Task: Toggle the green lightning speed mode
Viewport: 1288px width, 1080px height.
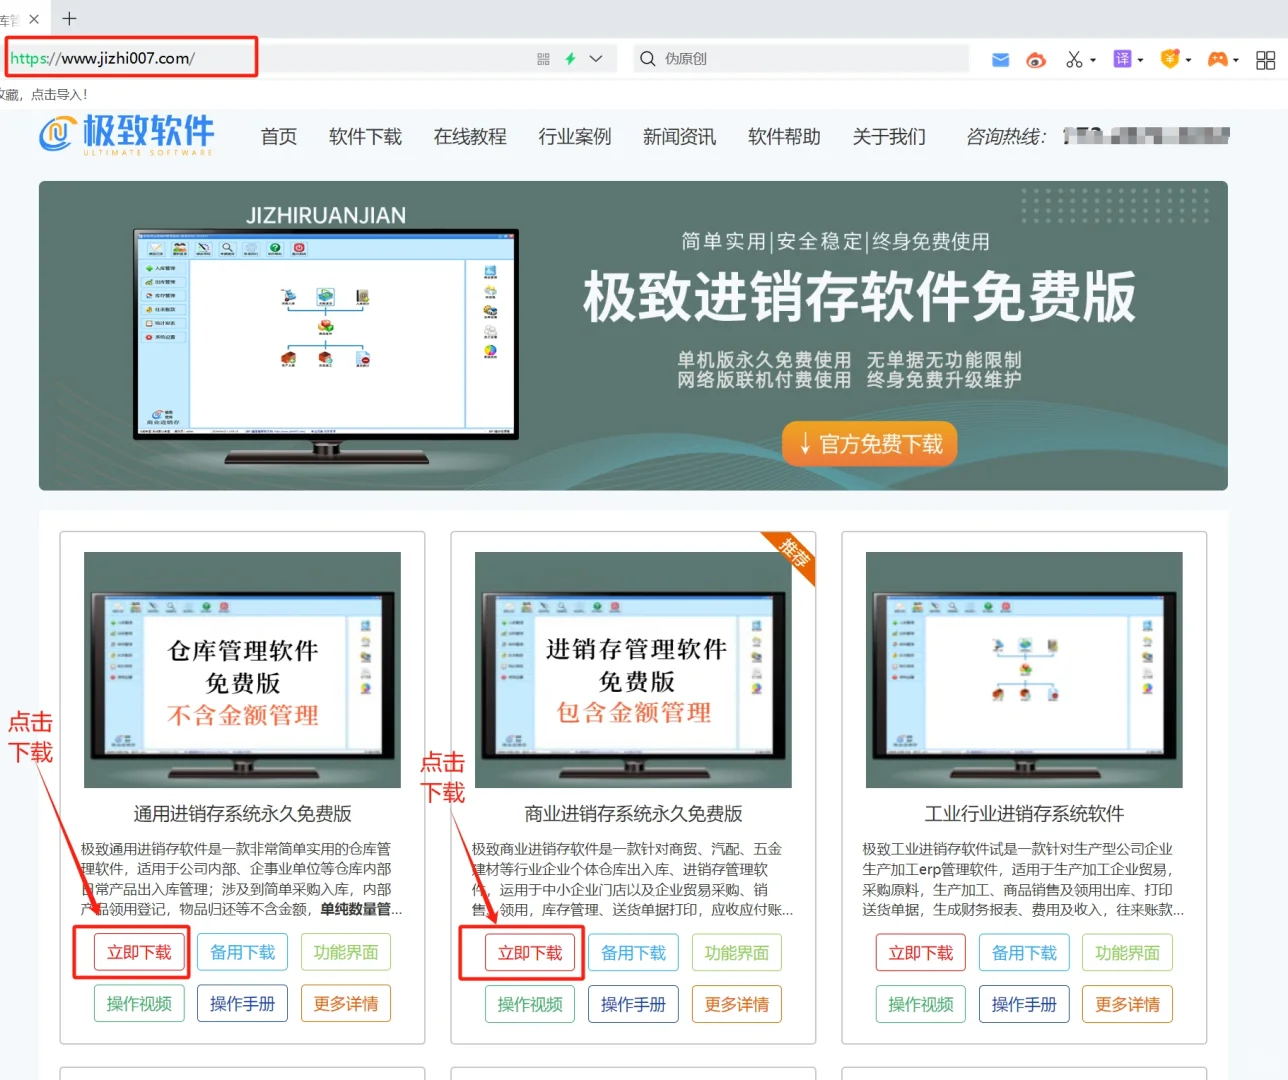Action: (570, 59)
